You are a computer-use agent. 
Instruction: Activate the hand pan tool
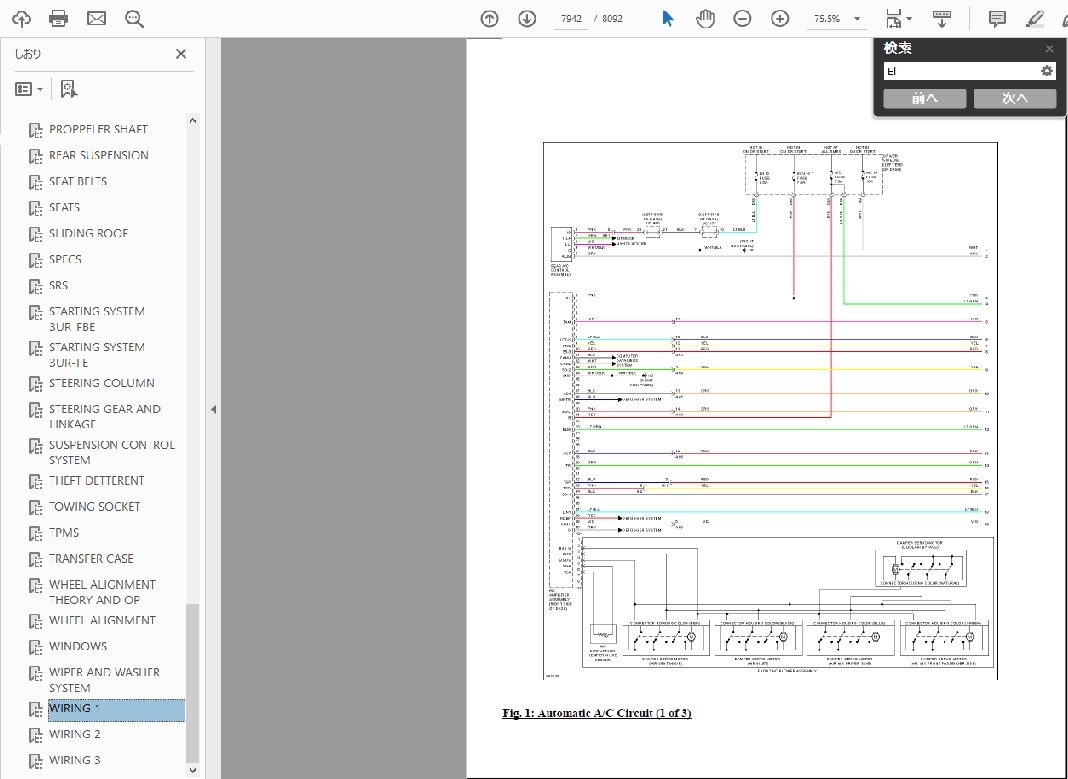point(706,19)
